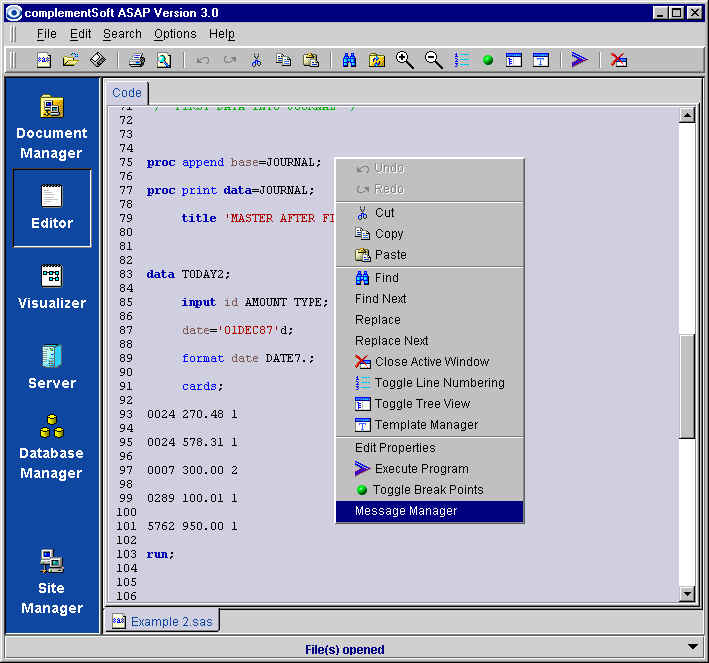
Task: Choose Template Manager in context menu
Action: [x=430, y=425]
